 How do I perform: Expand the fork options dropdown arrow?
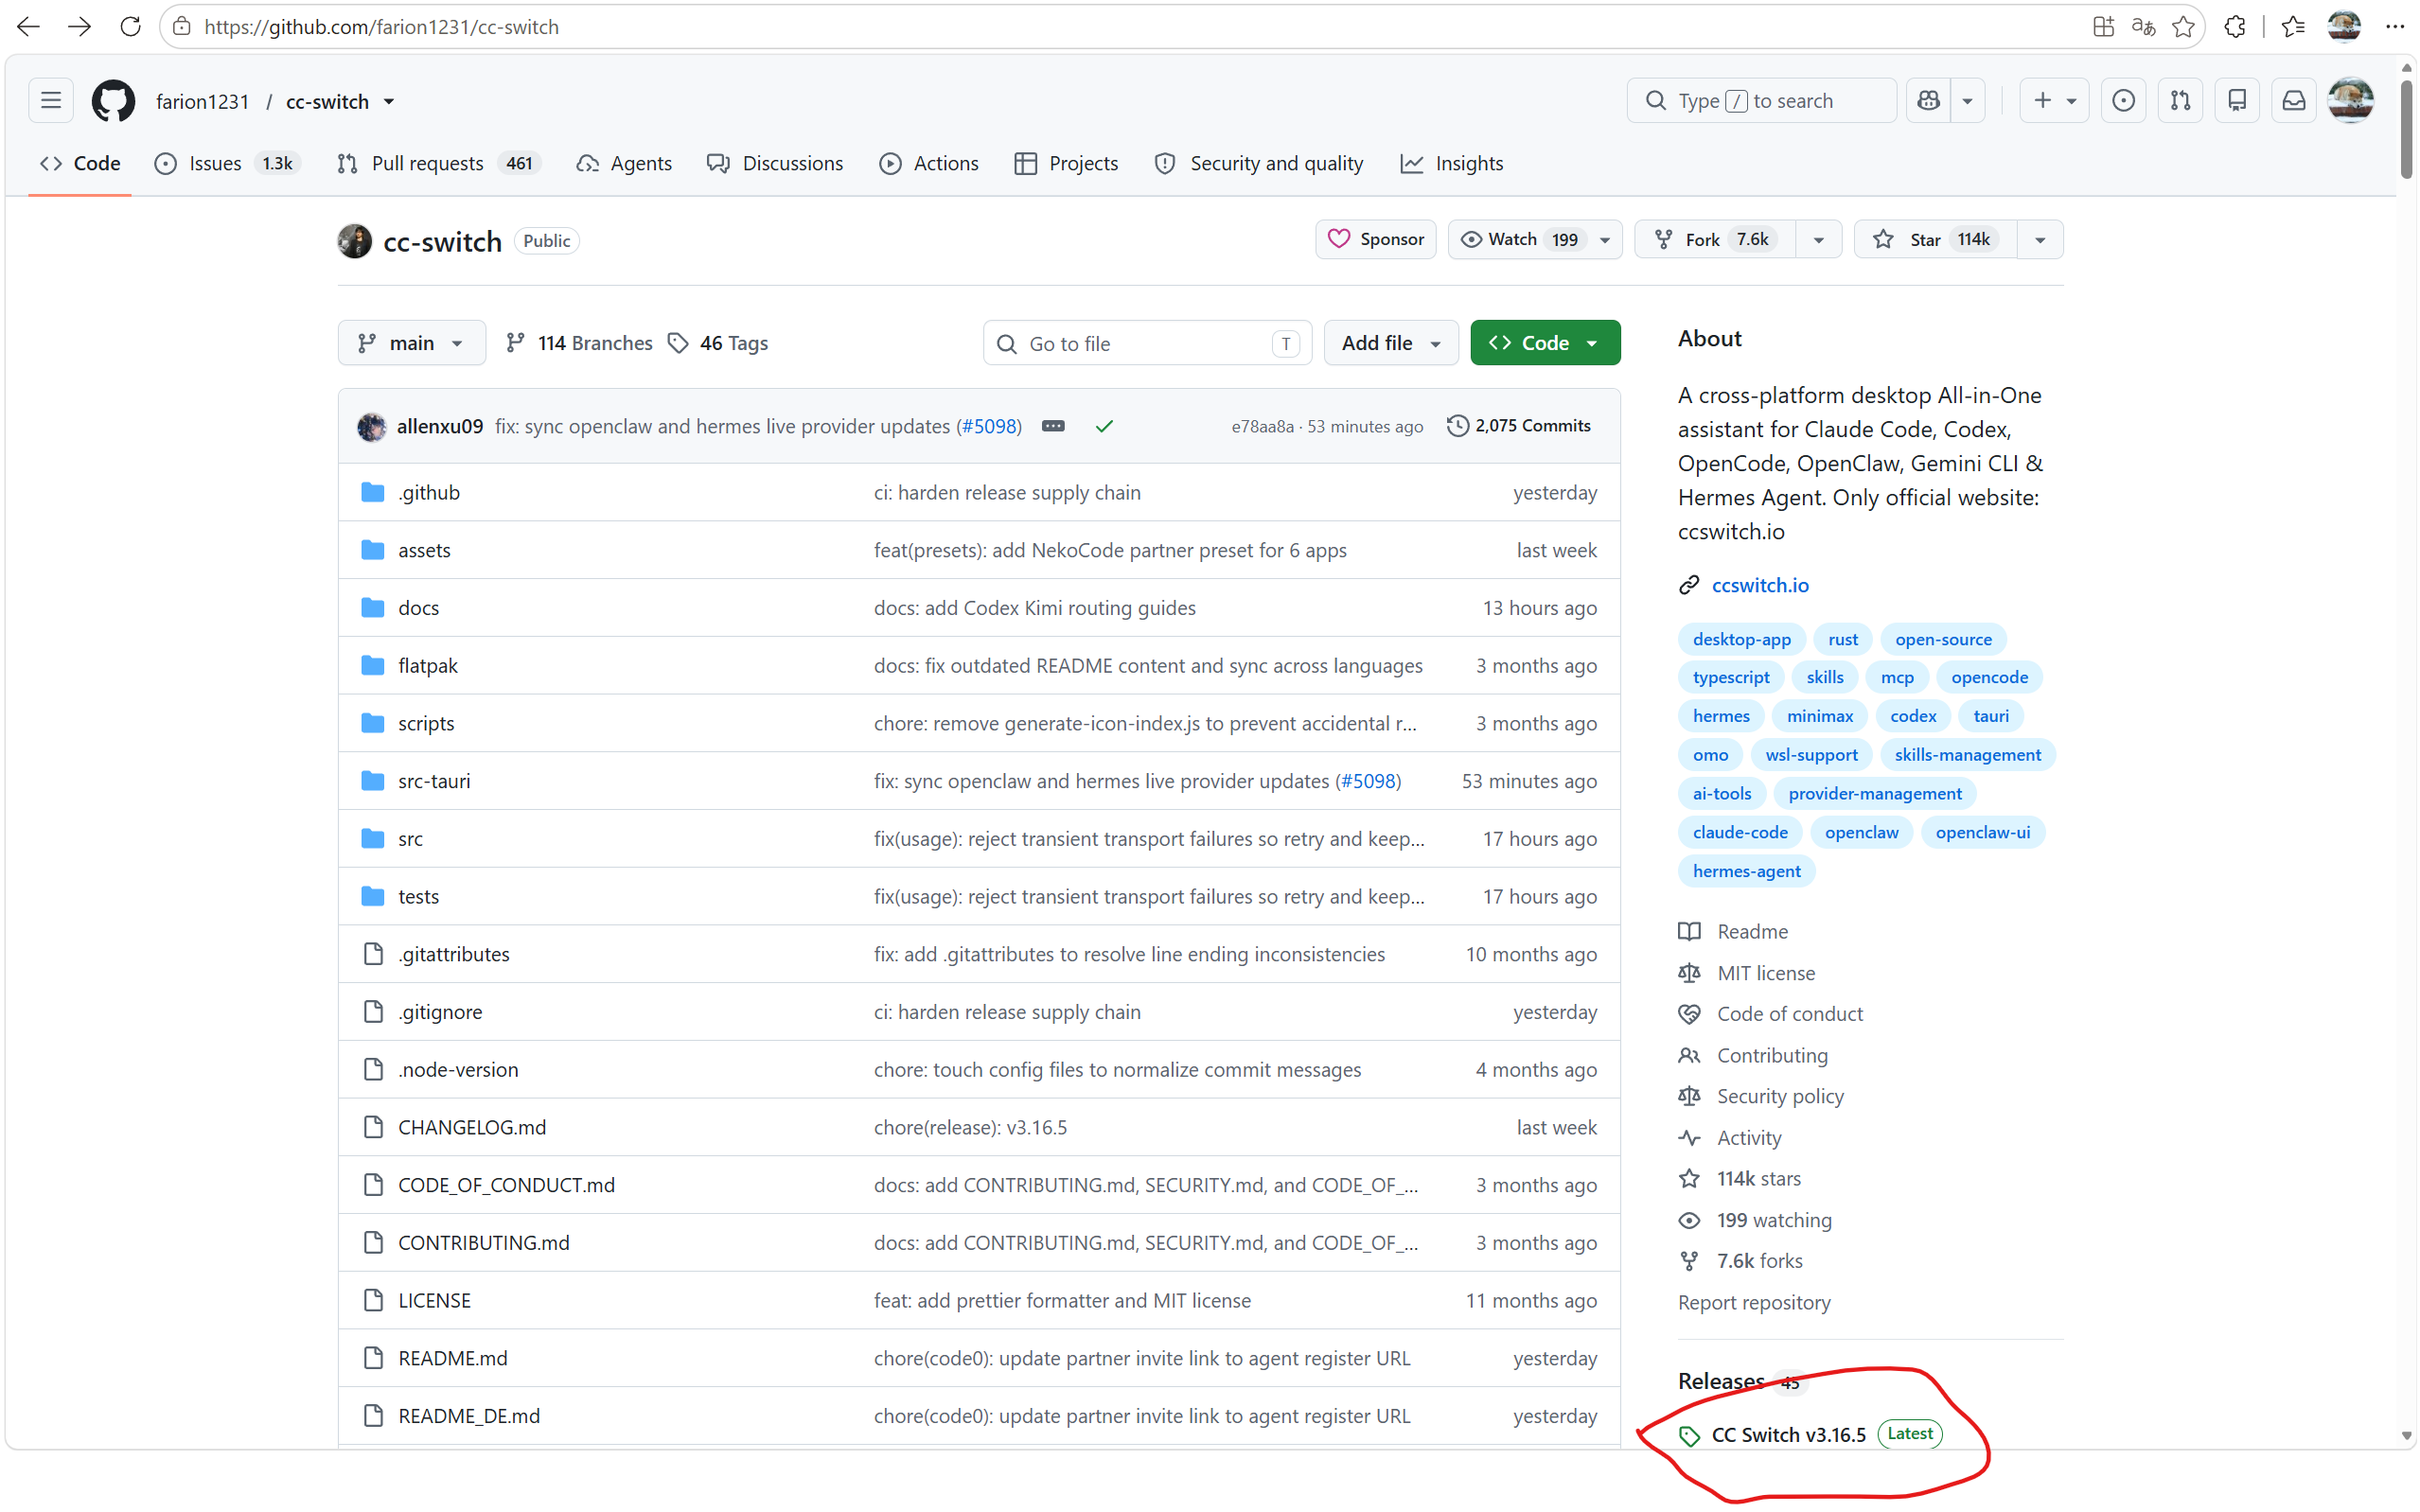tap(1819, 239)
